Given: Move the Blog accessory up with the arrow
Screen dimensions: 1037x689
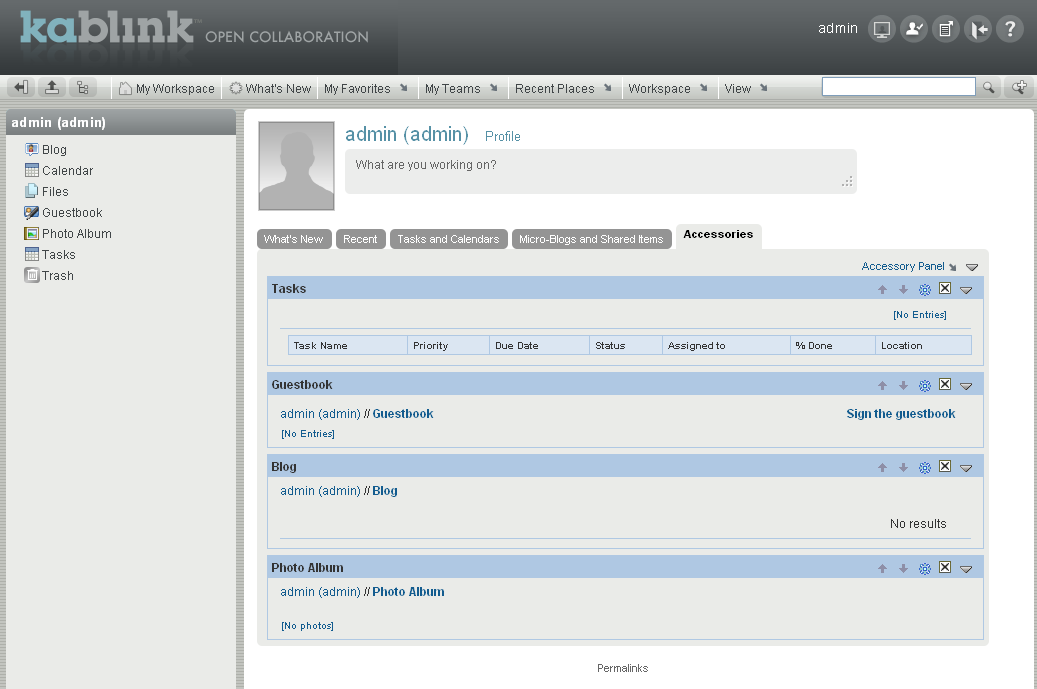Looking at the screenshot, I should pyautogui.click(x=882, y=467).
